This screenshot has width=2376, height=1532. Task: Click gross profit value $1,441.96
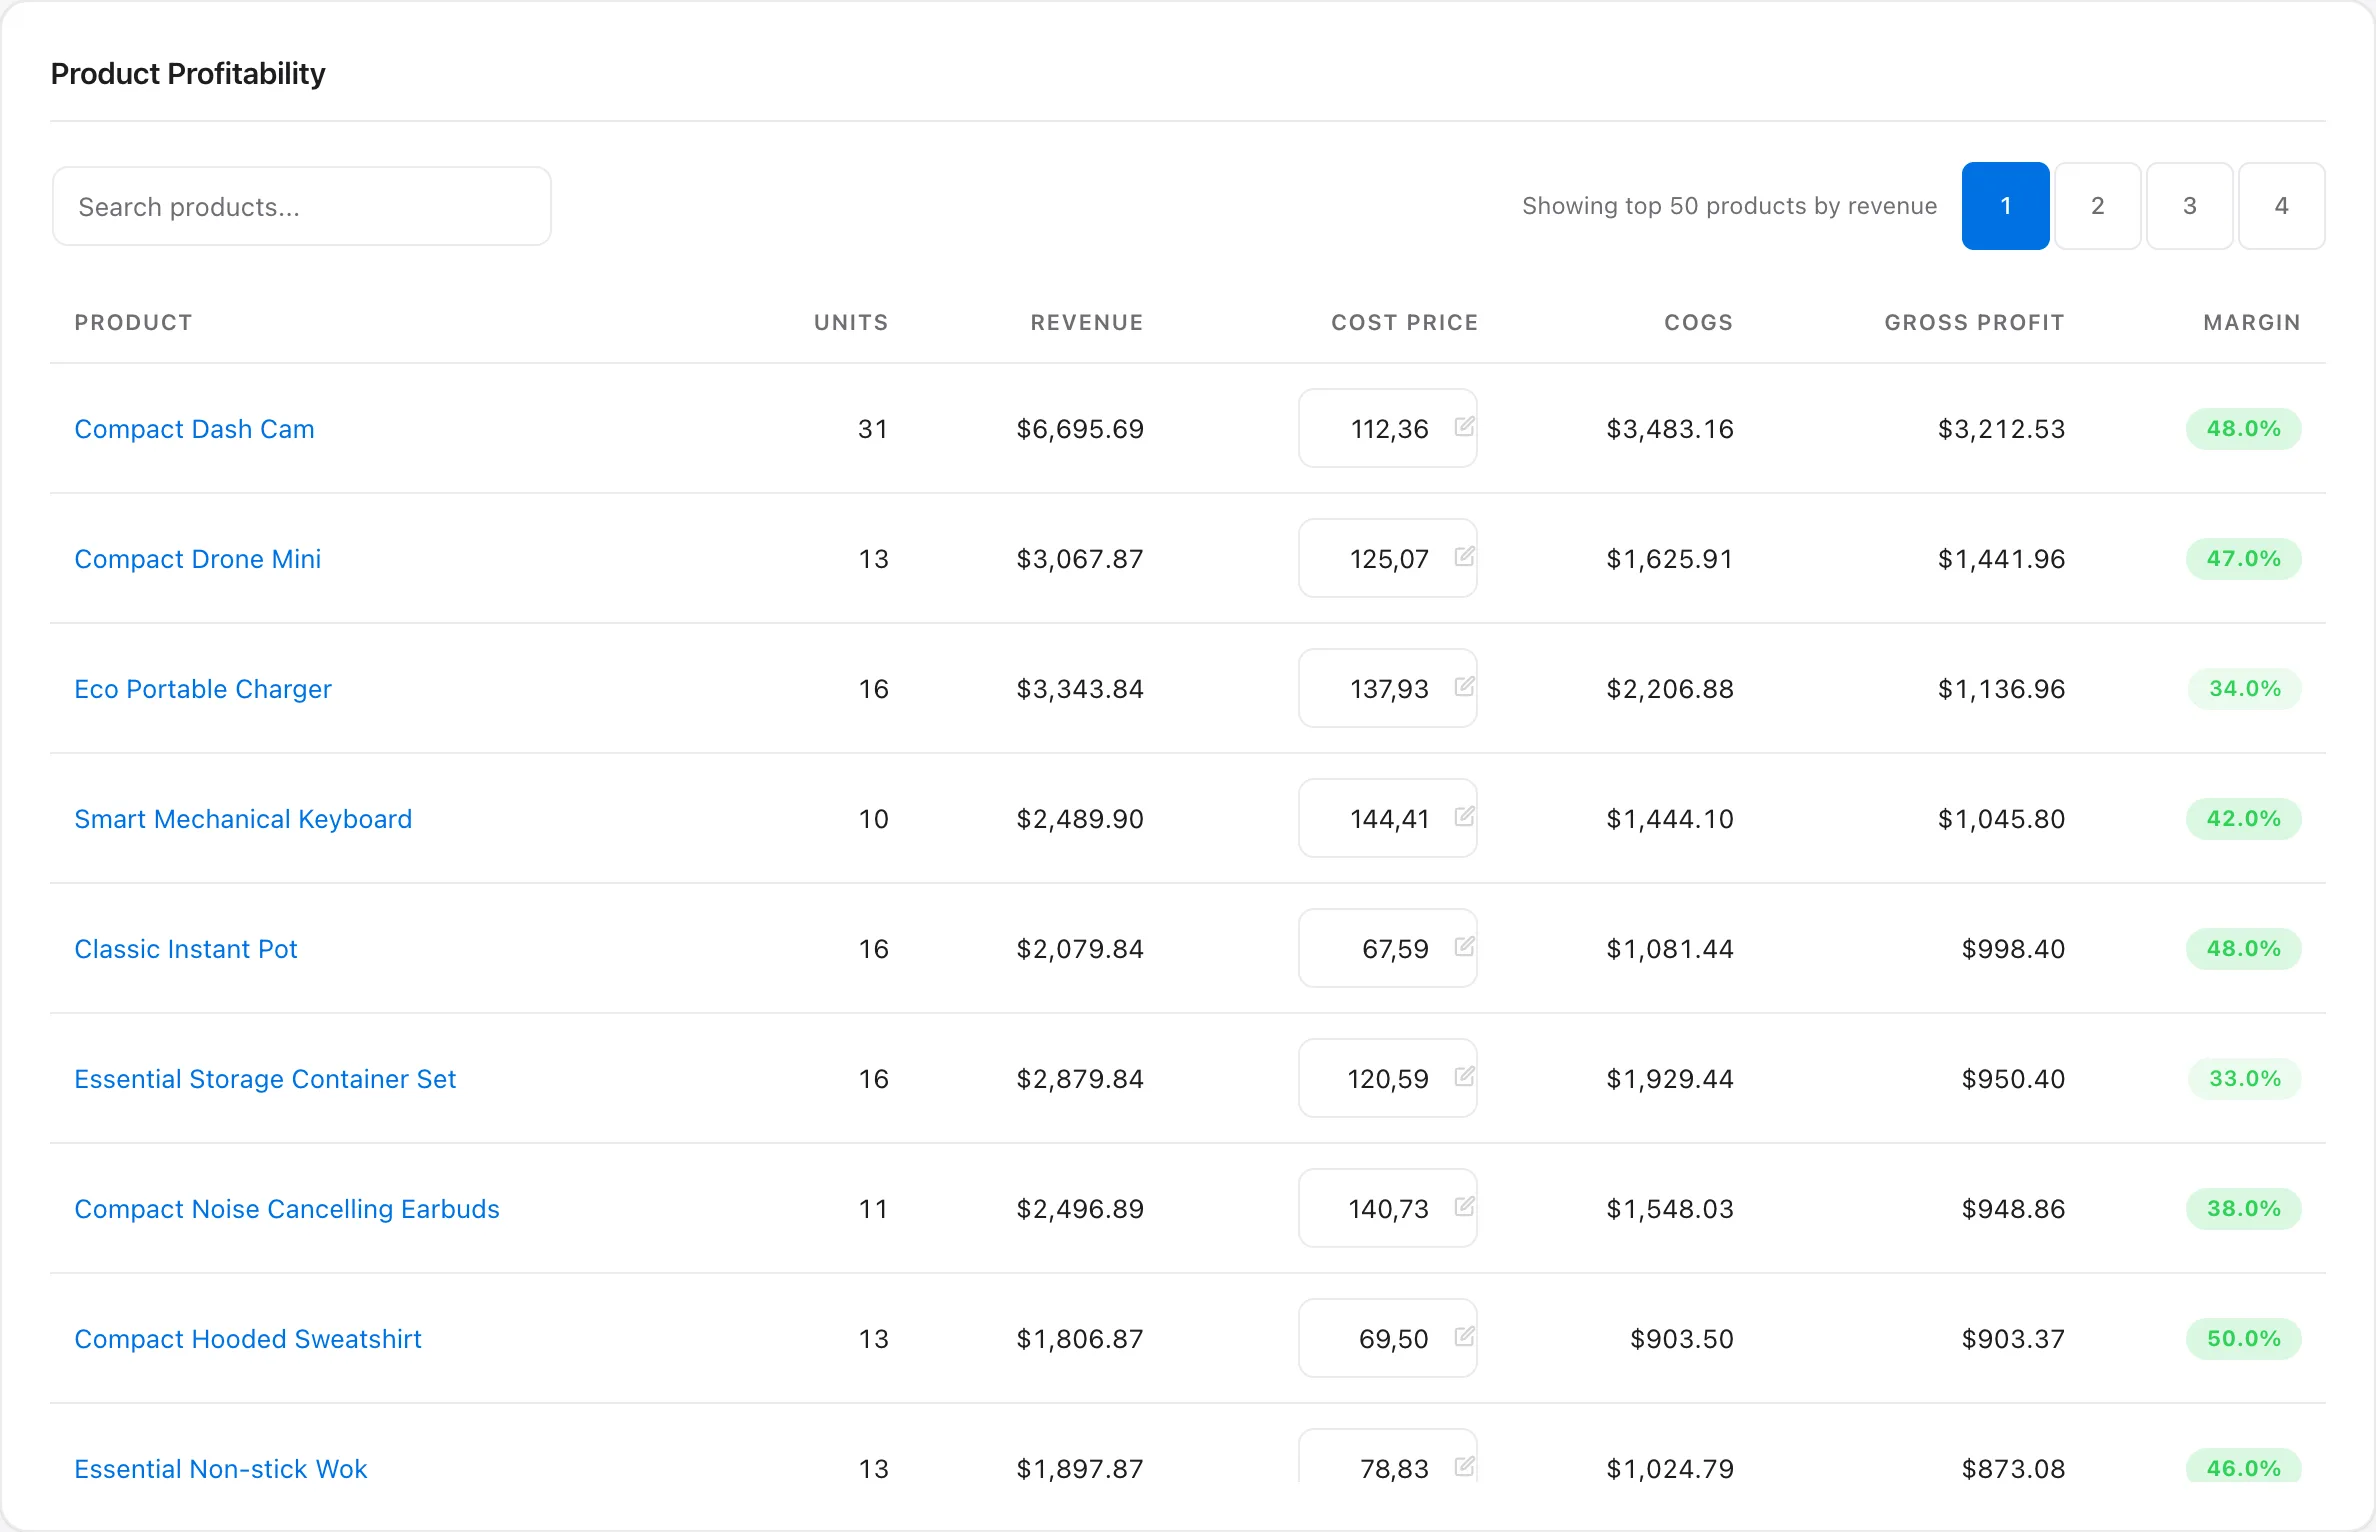point(2001,559)
